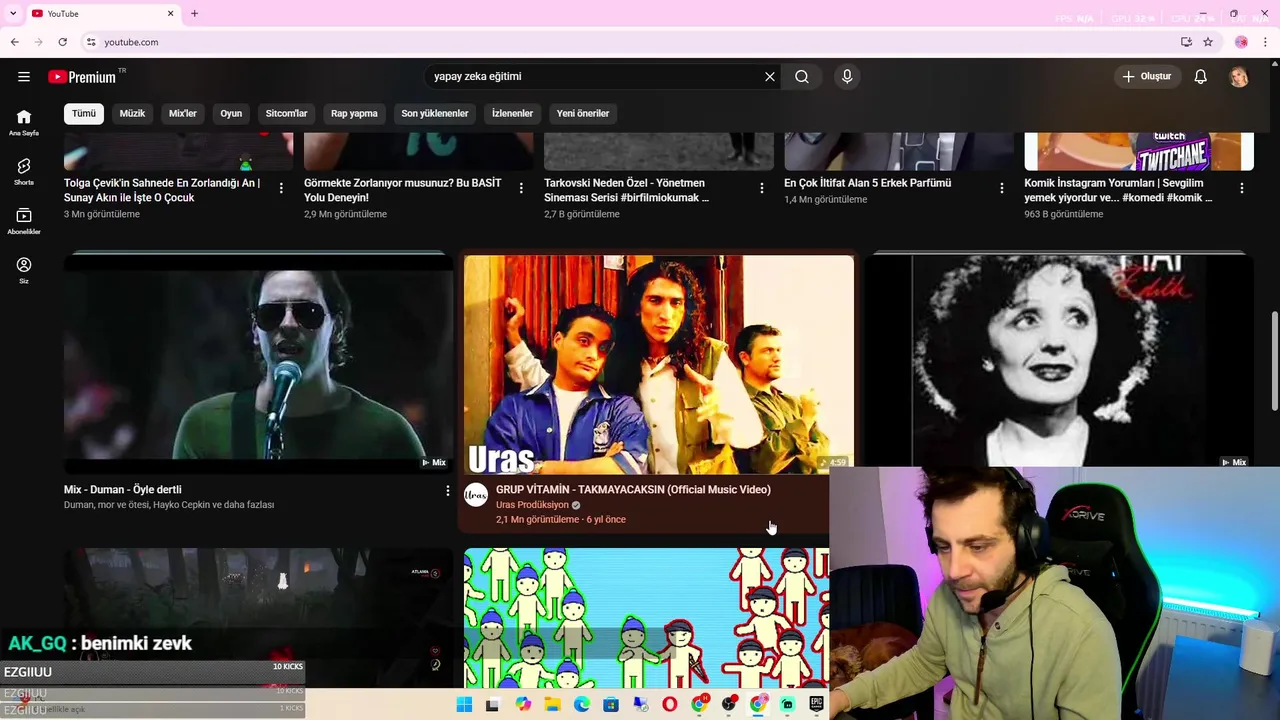This screenshot has height=720, width=1280.
Task: Select the Oyun filter chip
Action: 231,113
